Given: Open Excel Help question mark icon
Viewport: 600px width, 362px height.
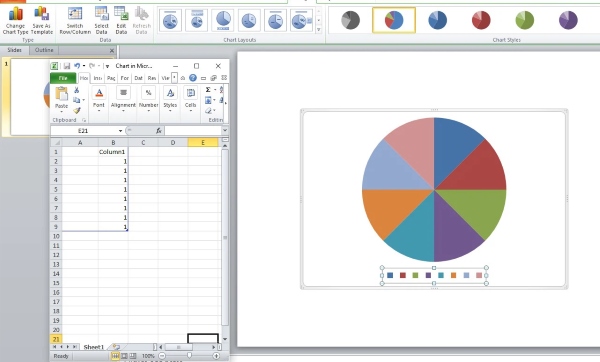Looking at the screenshot, I should click(193, 78).
